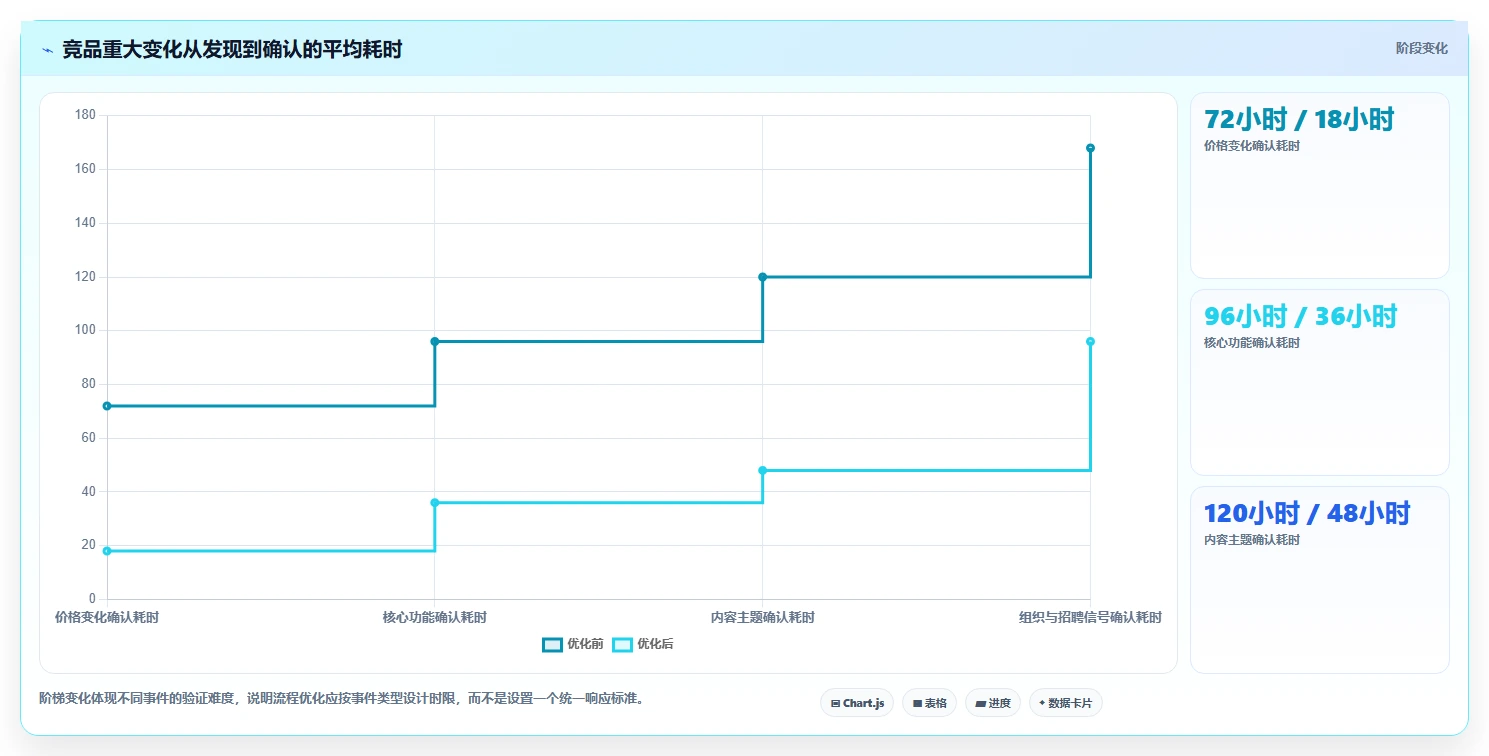Toggle the 优化前 legend swatch

pos(552,644)
